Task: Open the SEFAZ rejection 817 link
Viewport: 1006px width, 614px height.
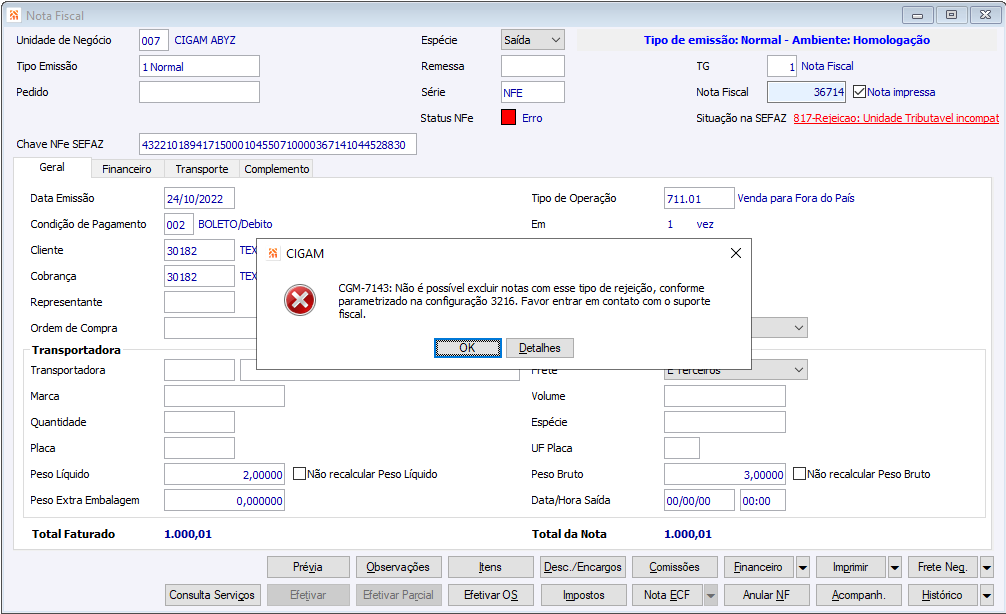Action: (x=896, y=118)
